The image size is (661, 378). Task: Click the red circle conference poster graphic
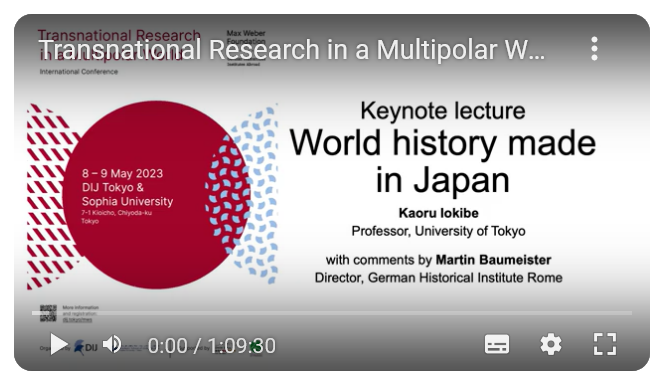click(156, 195)
